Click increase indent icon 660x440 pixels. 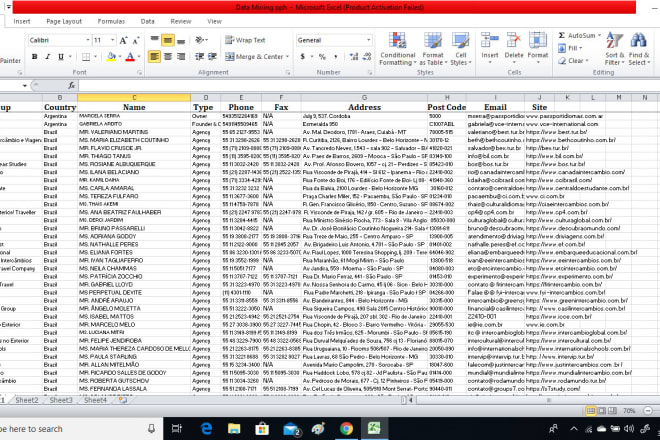[x=212, y=56]
